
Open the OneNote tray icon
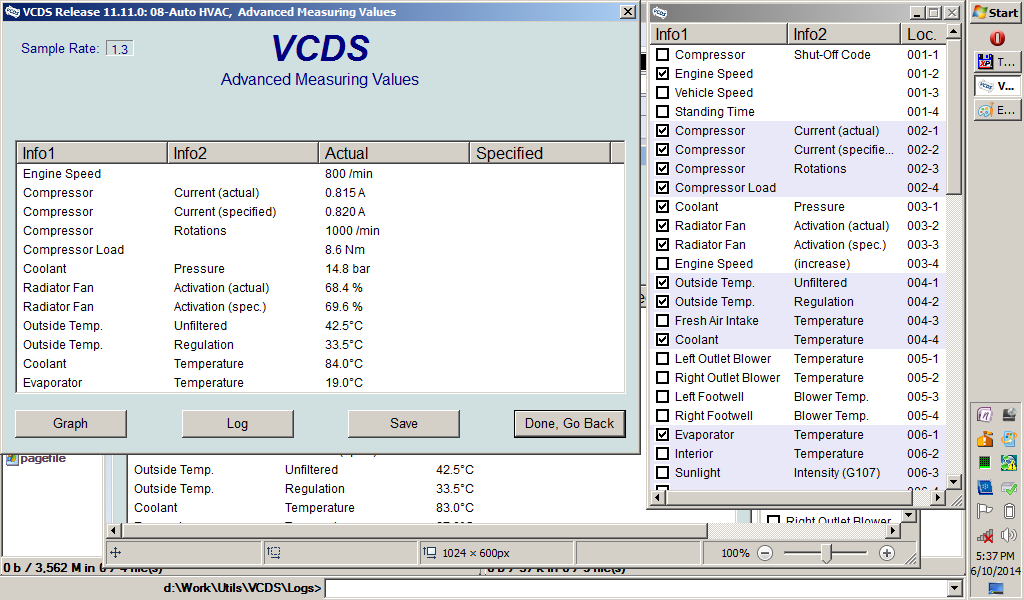984,415
